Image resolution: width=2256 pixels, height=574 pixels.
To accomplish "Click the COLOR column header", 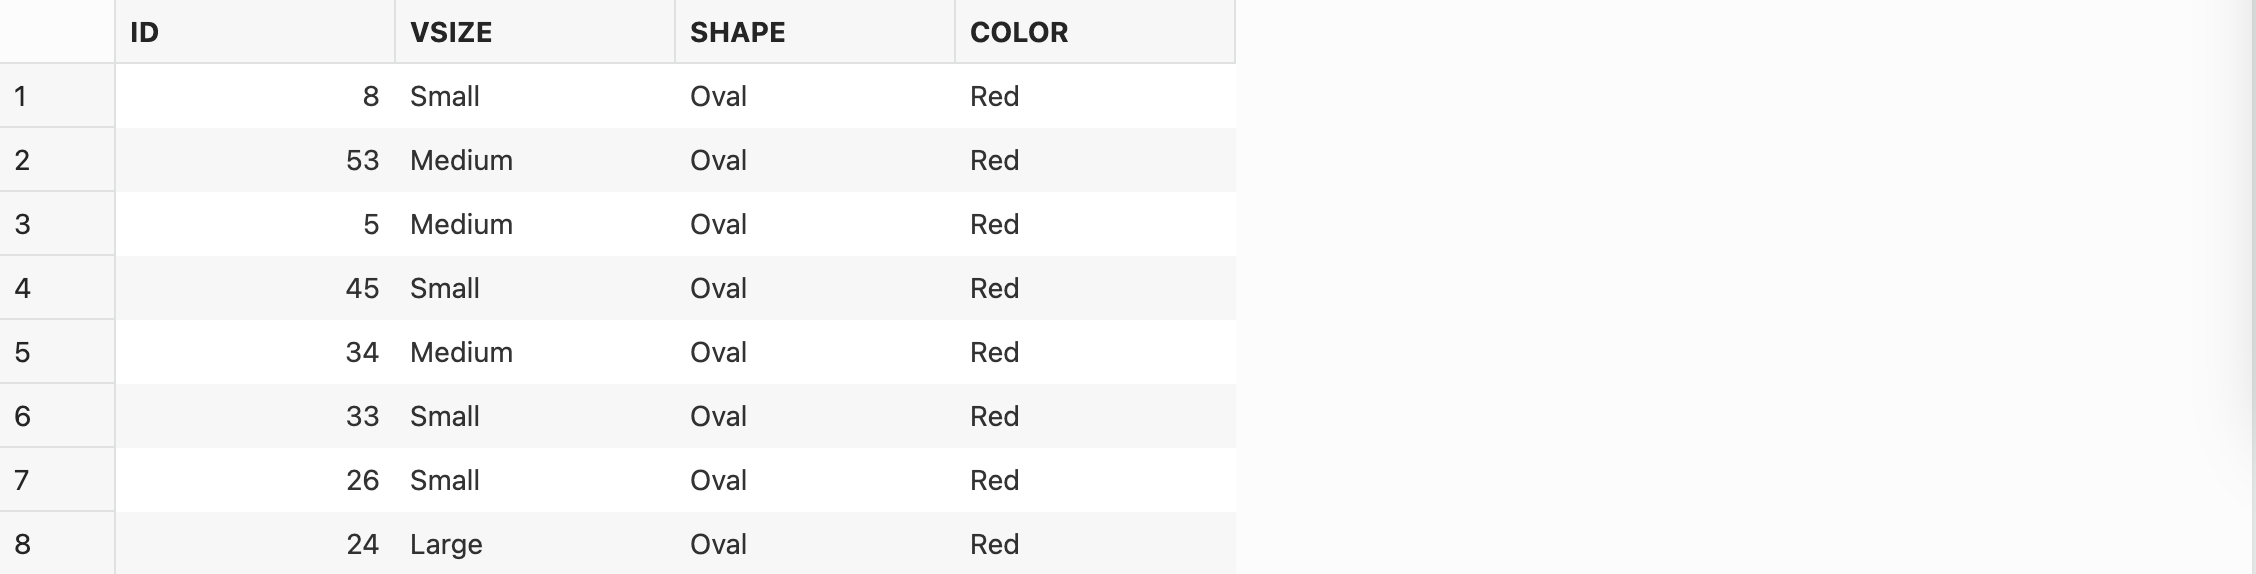I will (x=1094, y=32).
